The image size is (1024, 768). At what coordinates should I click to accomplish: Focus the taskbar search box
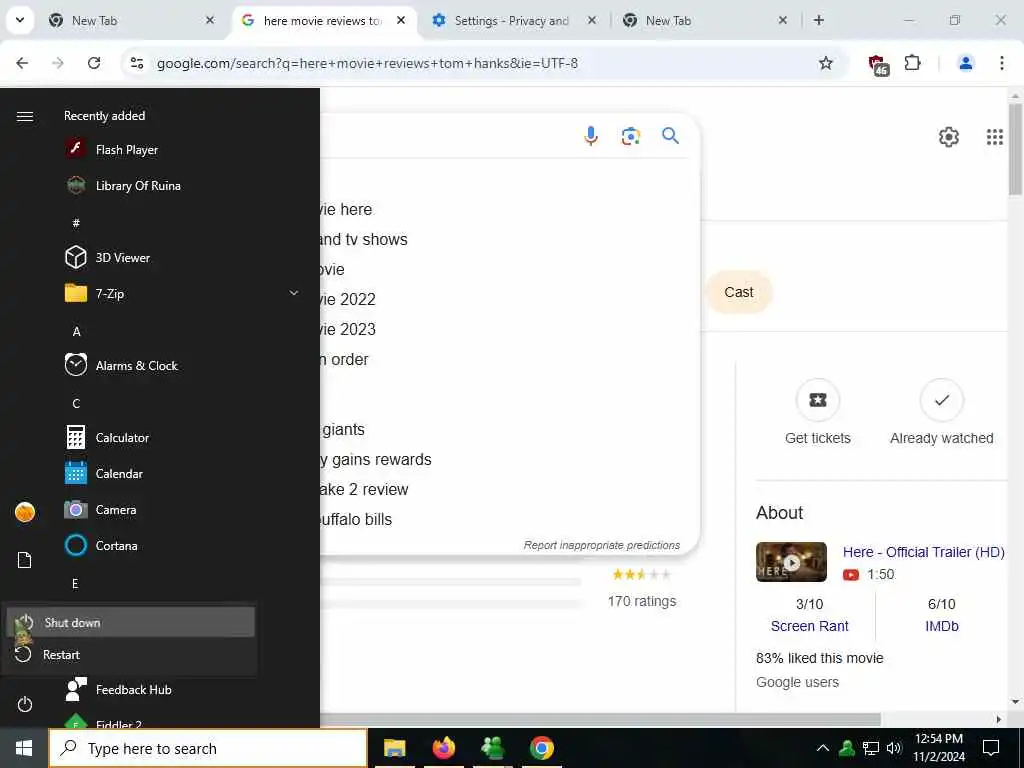click(208, 748)
